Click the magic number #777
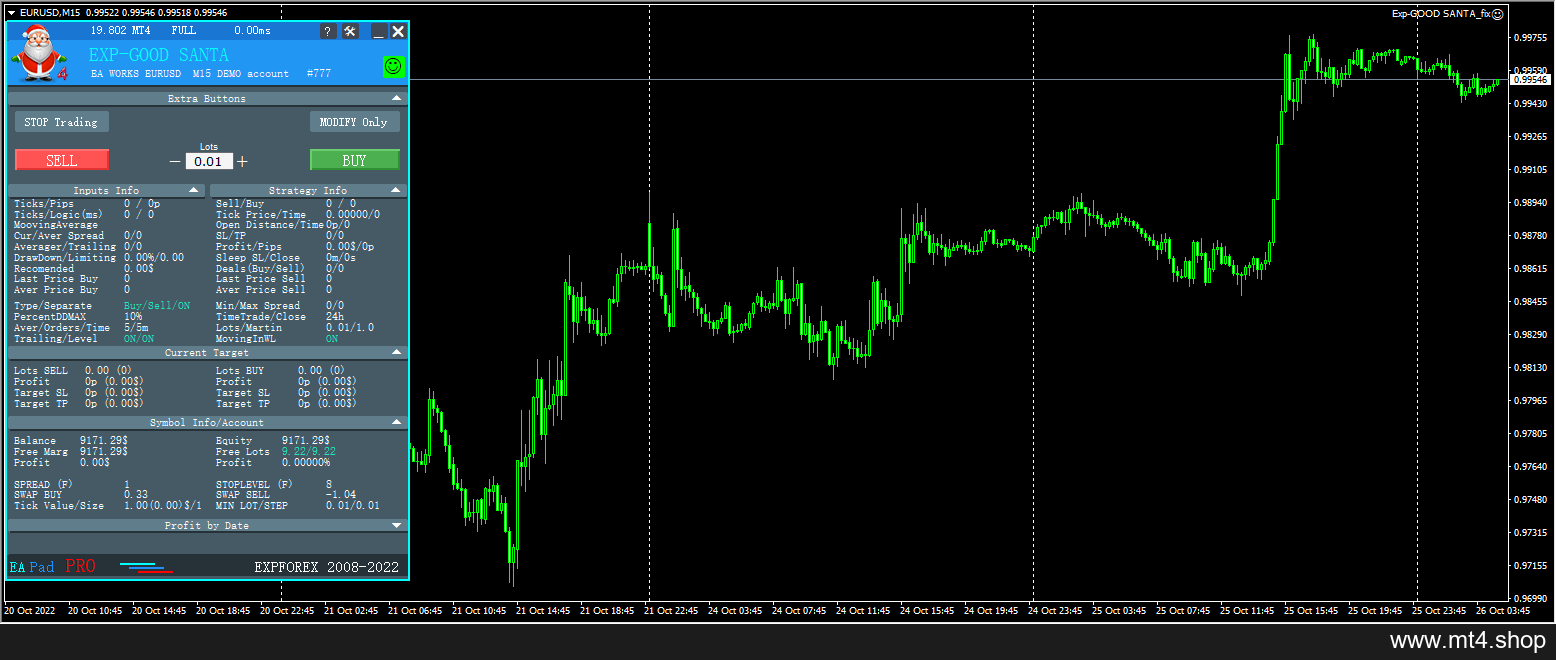The image size is (1556, 660). pos(318,74)
